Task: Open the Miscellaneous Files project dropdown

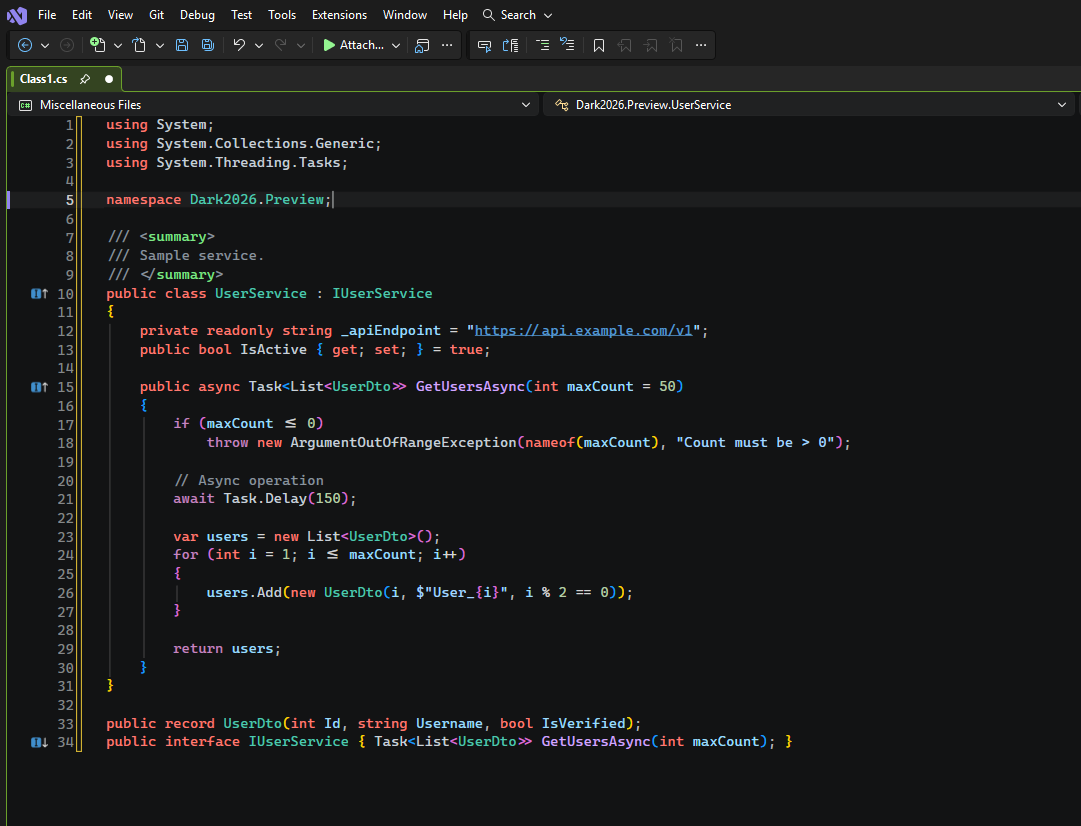Action: 526,105
